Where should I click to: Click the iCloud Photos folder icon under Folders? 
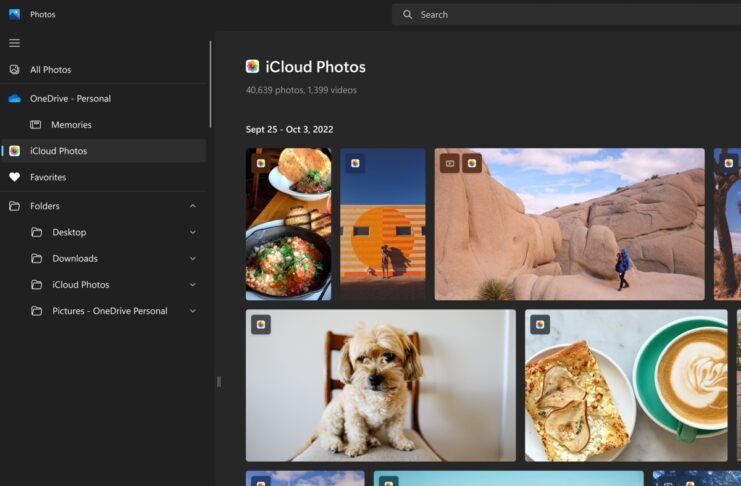[36, 285]
